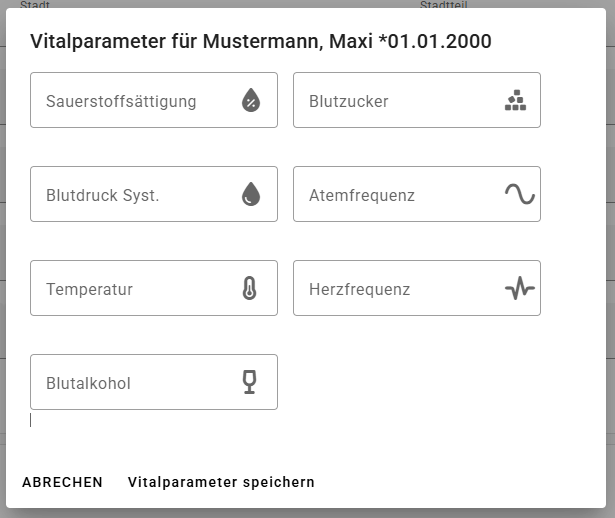Click the Blutalkohol wine glass icon
This screenshot has width=615, height=518.
pyautogui.click(x=250, y=382)
